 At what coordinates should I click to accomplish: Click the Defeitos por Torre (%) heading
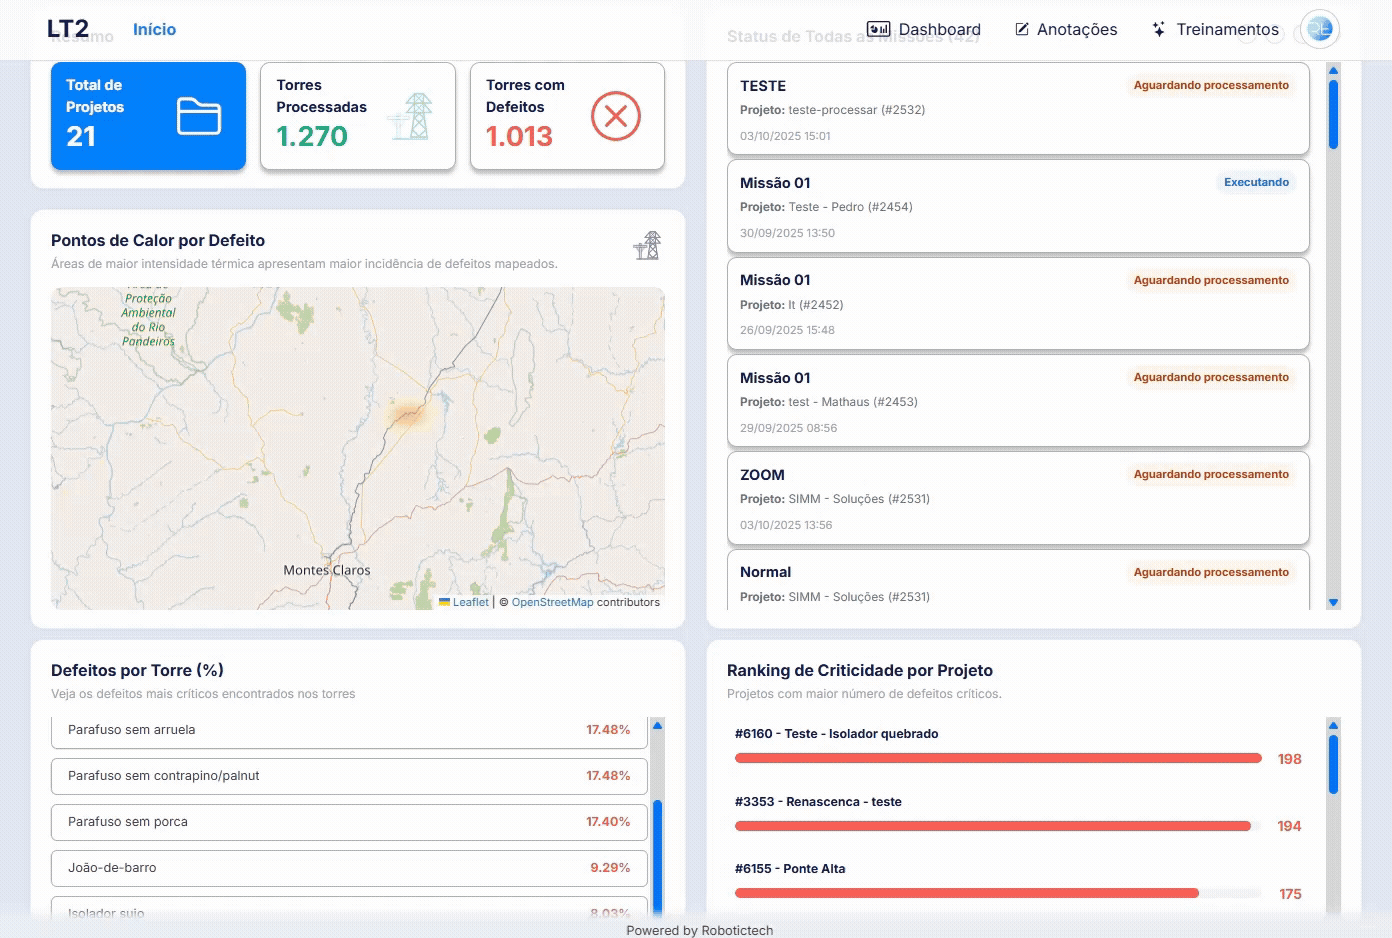(137, 670)
